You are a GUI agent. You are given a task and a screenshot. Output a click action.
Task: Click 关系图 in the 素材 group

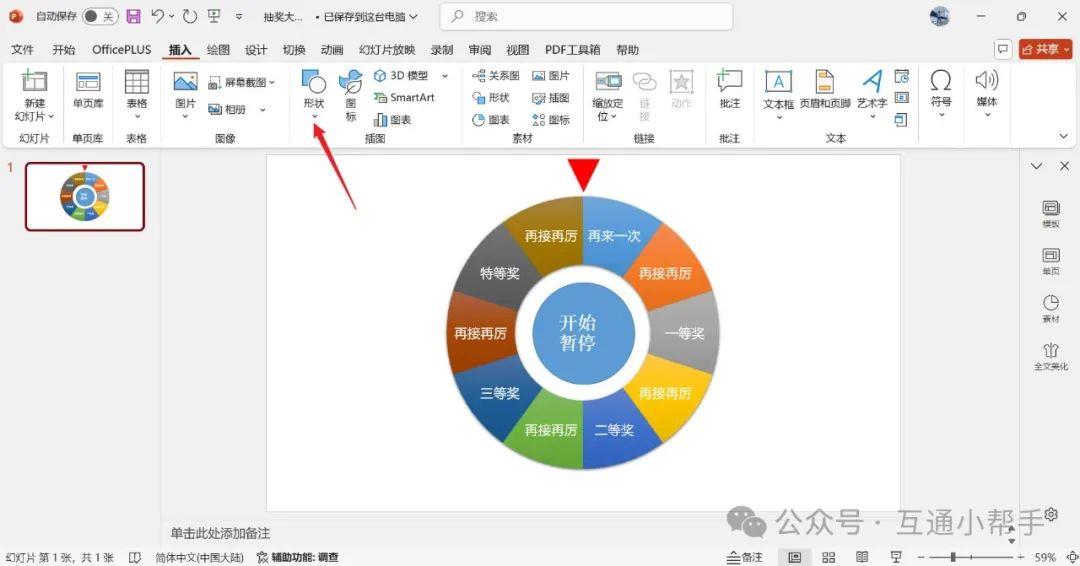tap(496, 75)
